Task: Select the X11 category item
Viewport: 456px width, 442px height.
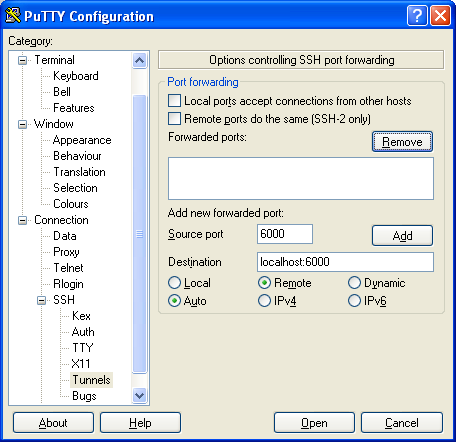Action: (x=81, y=364)
